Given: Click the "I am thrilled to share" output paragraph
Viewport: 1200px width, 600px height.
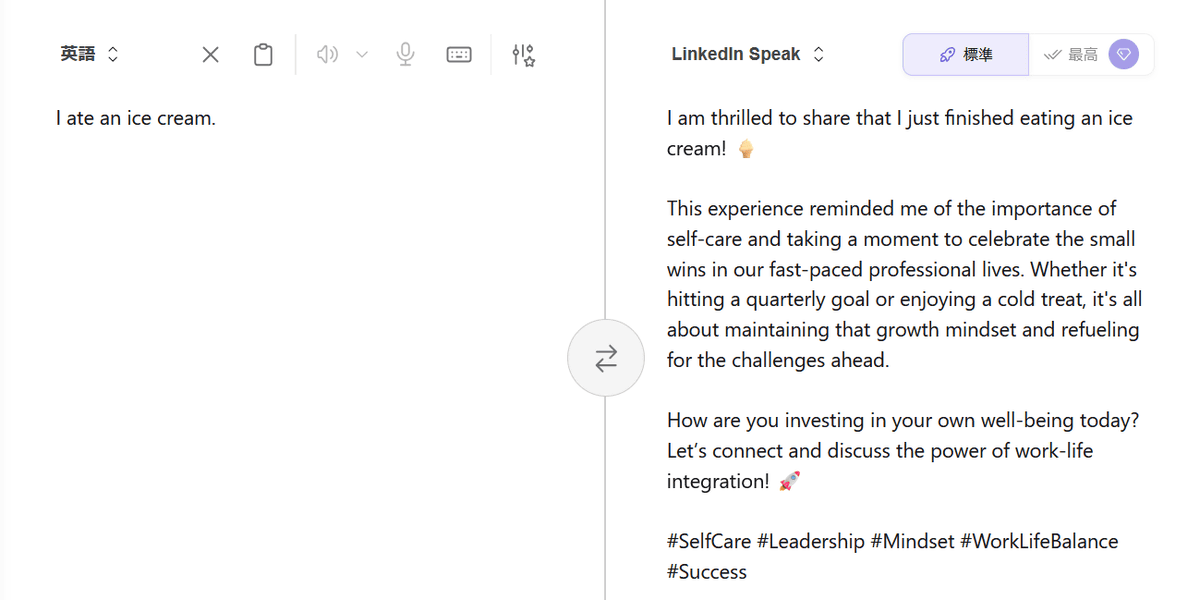Looking at the screenshot, I should click(x=899, y=133).
